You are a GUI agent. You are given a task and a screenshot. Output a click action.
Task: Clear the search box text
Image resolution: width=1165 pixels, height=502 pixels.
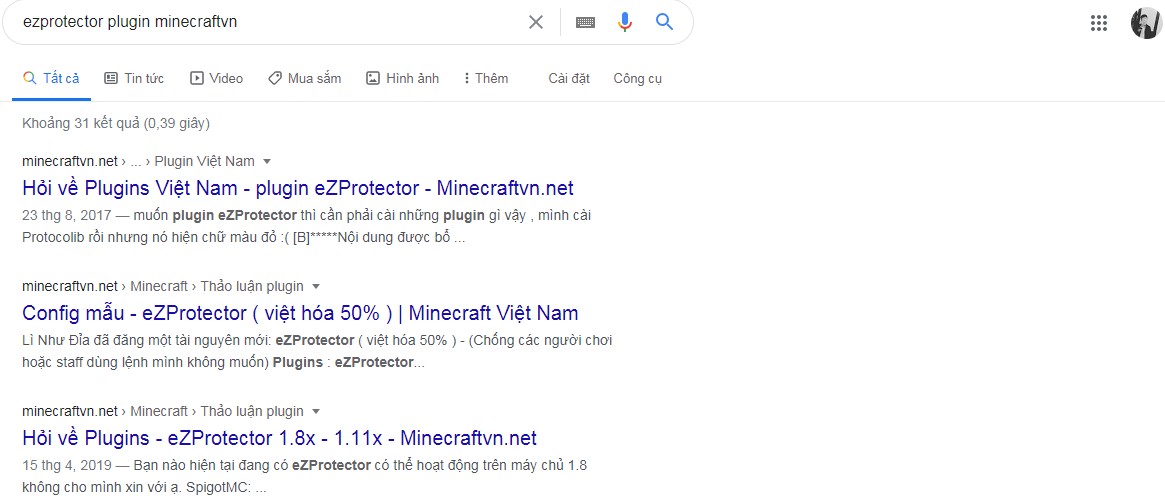click(x=536, y=22)
